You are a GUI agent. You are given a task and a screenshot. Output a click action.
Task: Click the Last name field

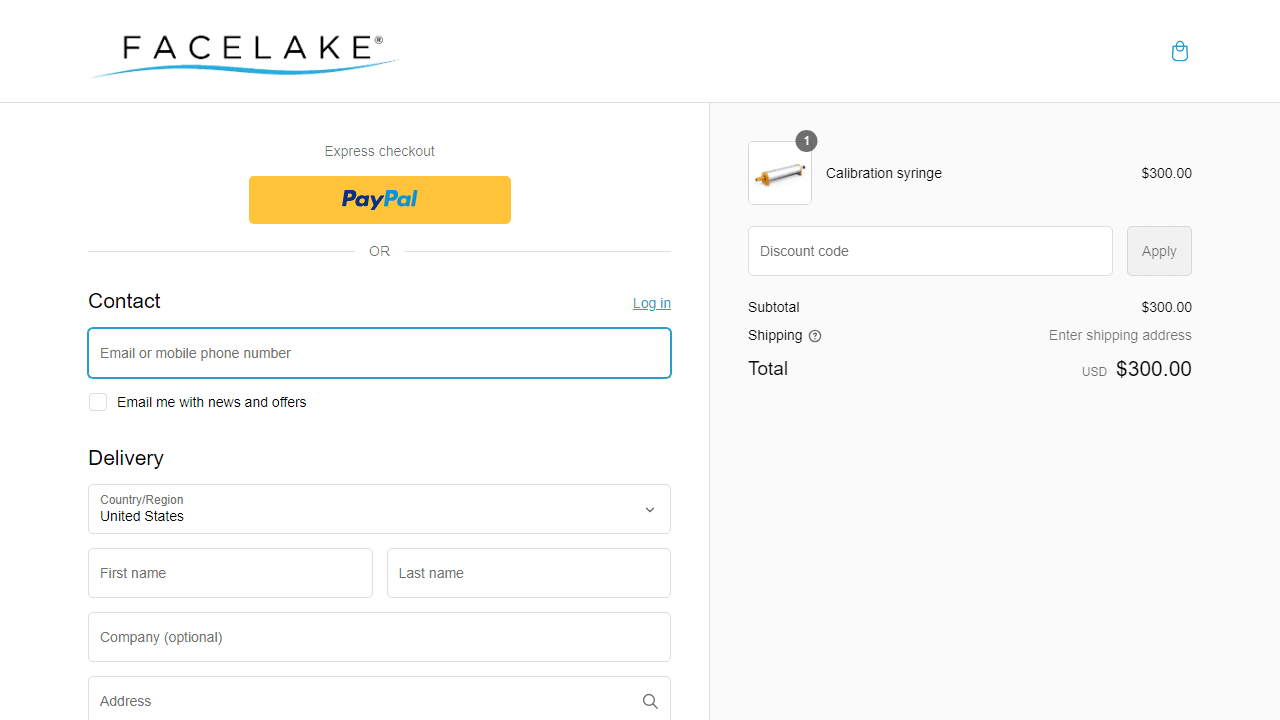pos(529,573)
